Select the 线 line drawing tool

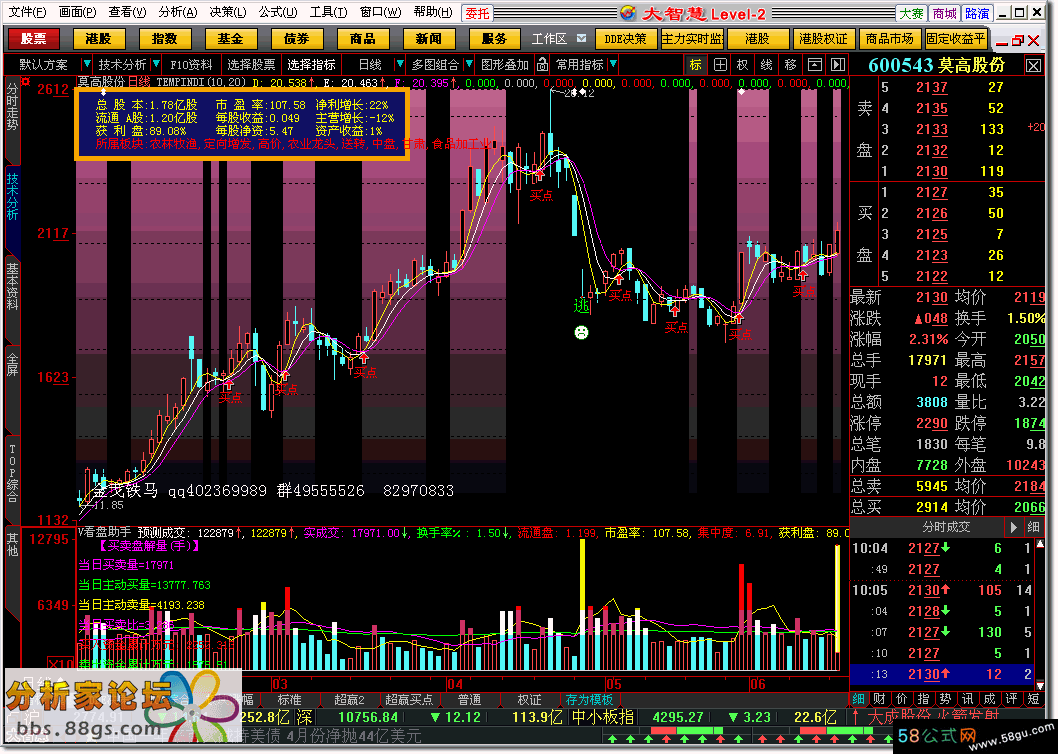(x=767, y=65)
